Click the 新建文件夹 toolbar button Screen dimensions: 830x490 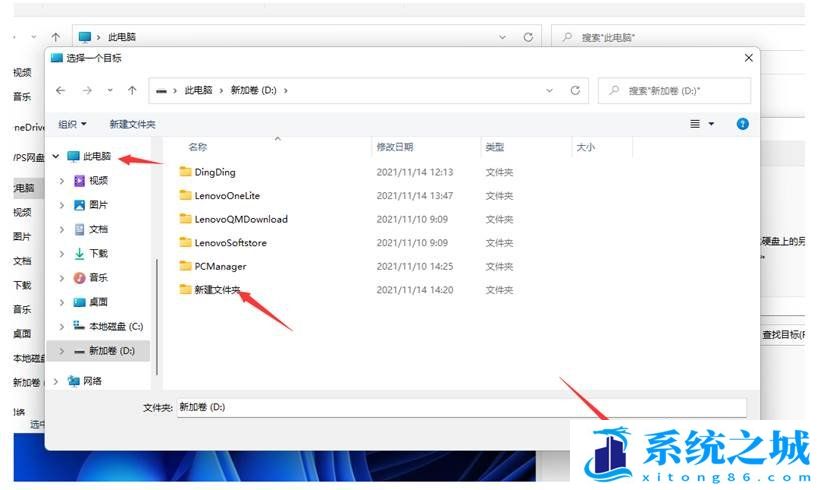[x=132, y=124]
